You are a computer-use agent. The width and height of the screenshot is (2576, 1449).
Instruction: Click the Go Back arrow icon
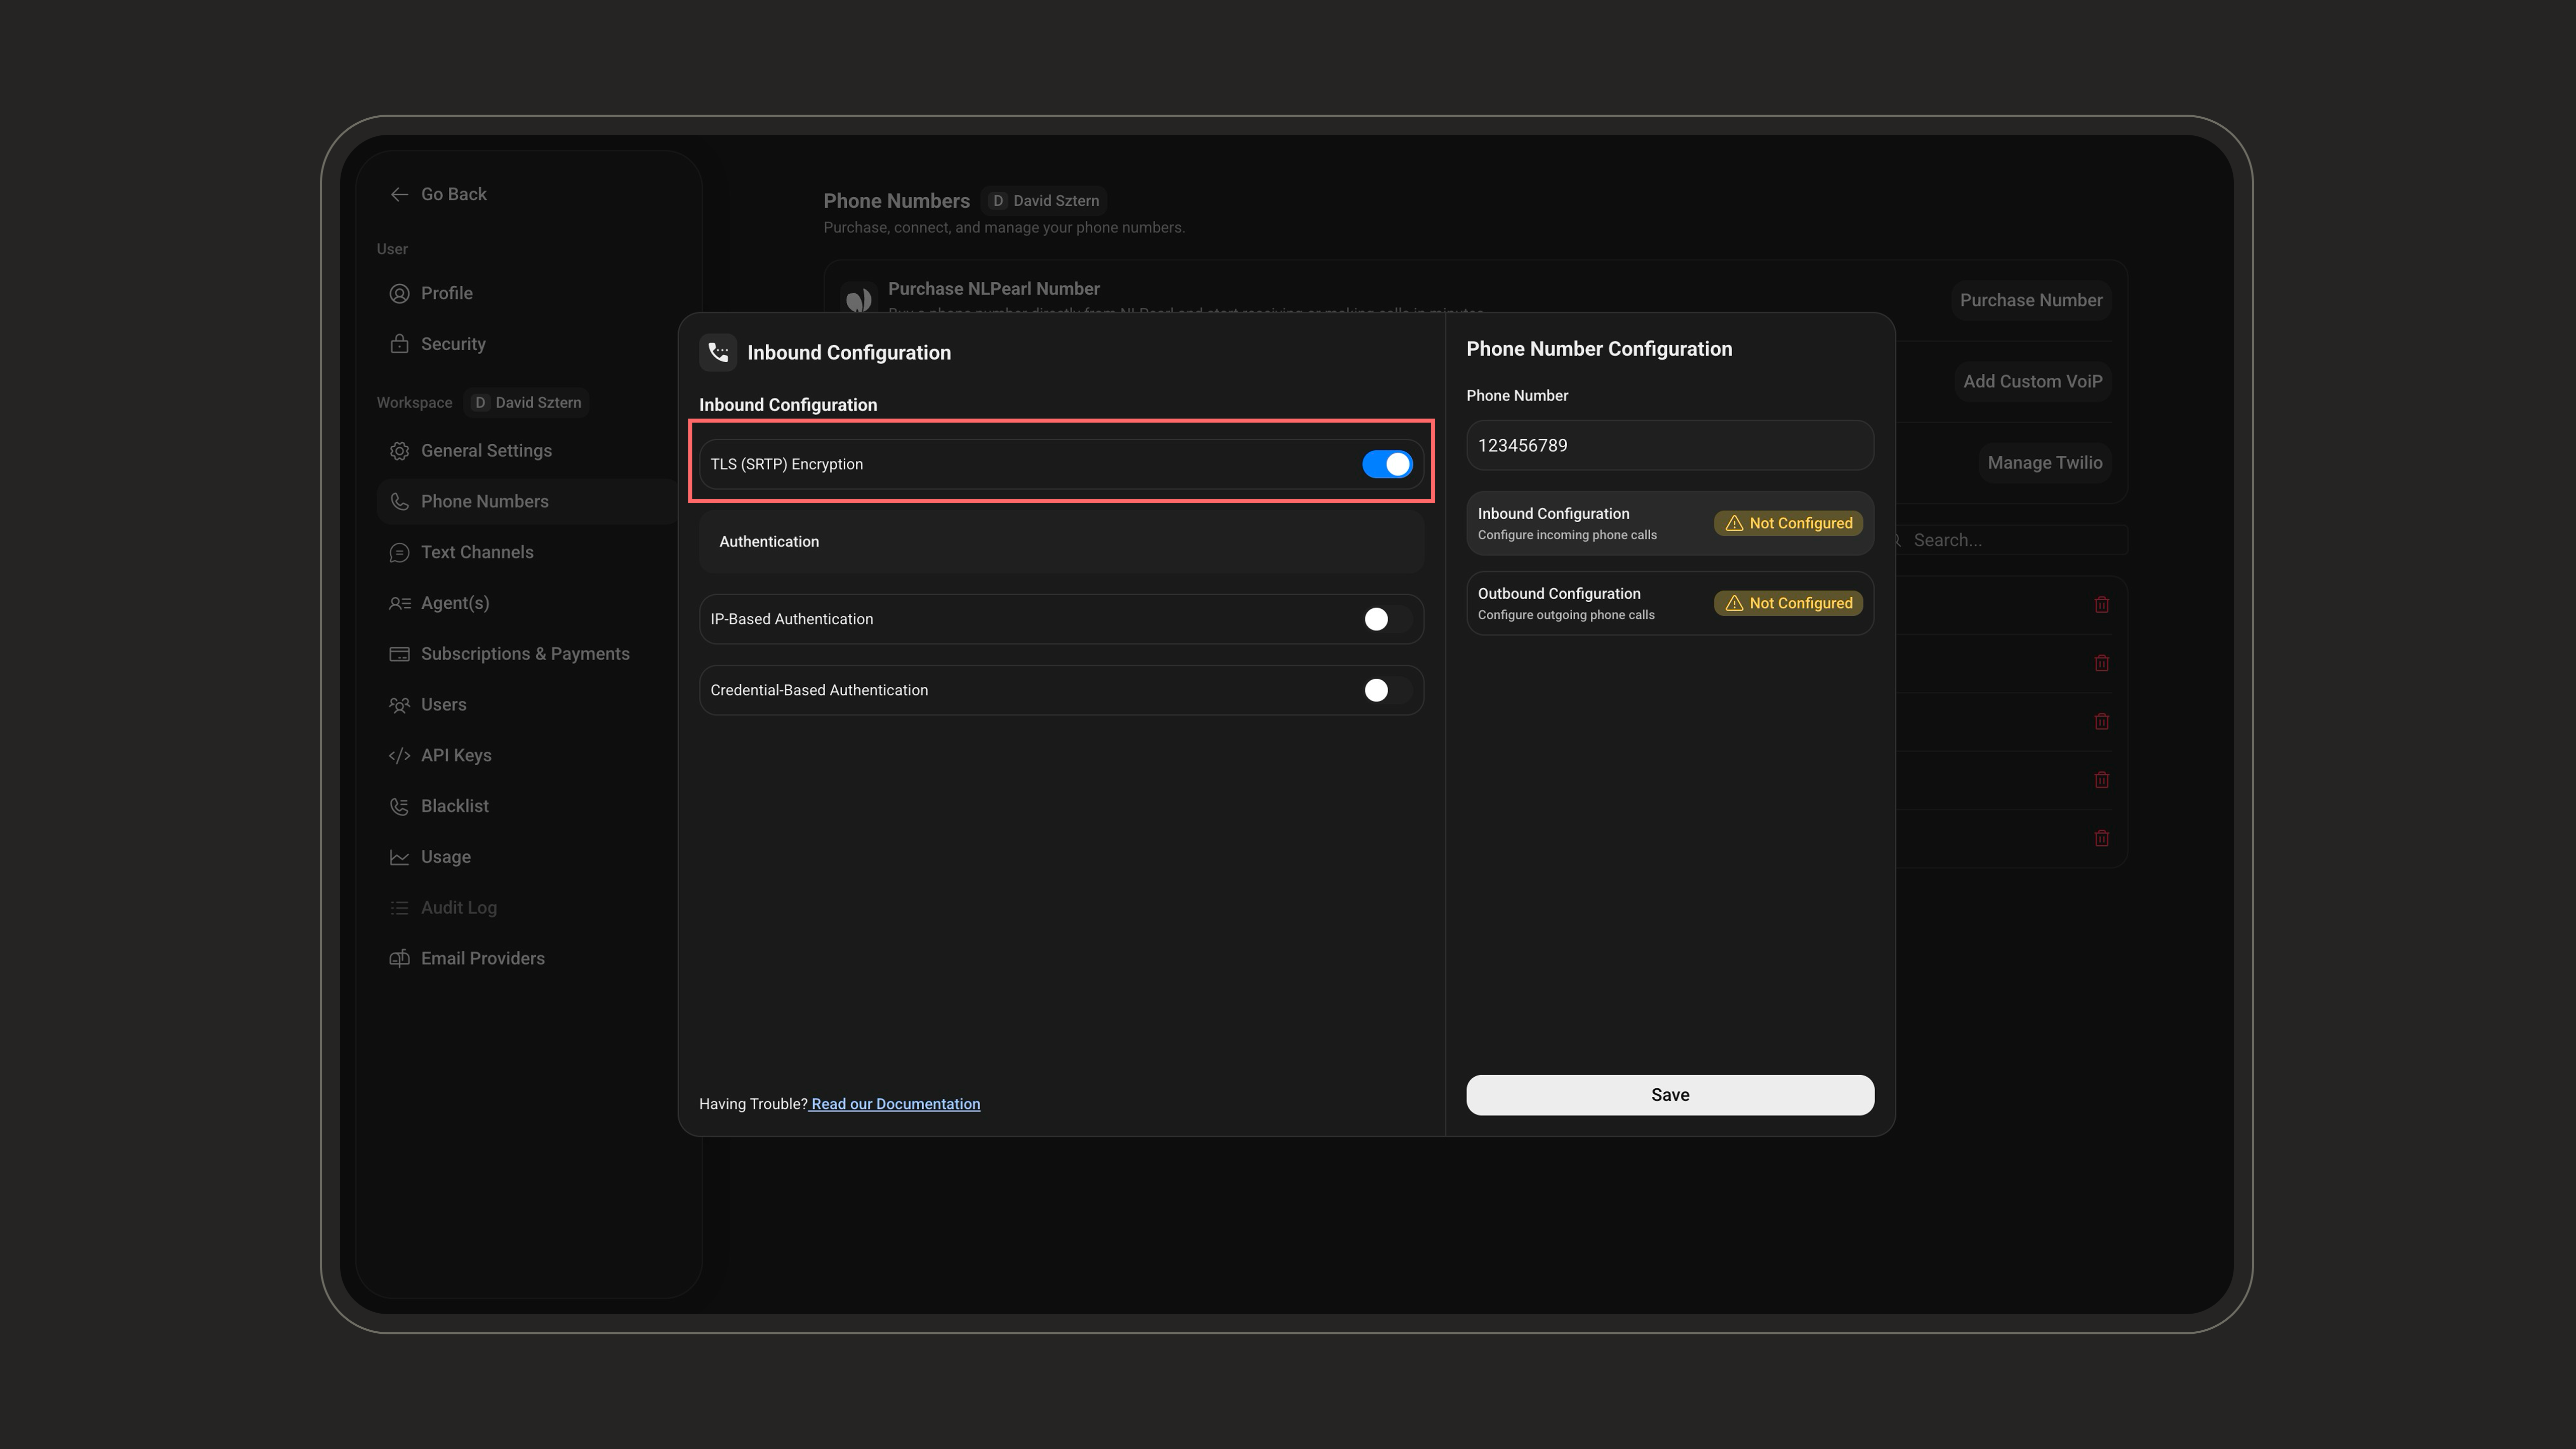[x=399, y=194]
